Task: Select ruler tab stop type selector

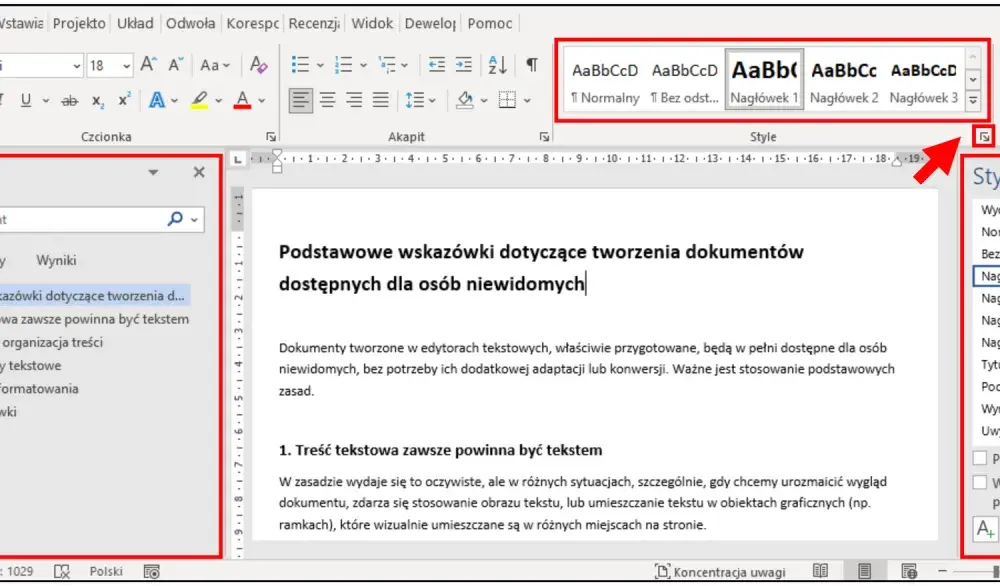Action: pyautogui.click(x=237, y=159)
